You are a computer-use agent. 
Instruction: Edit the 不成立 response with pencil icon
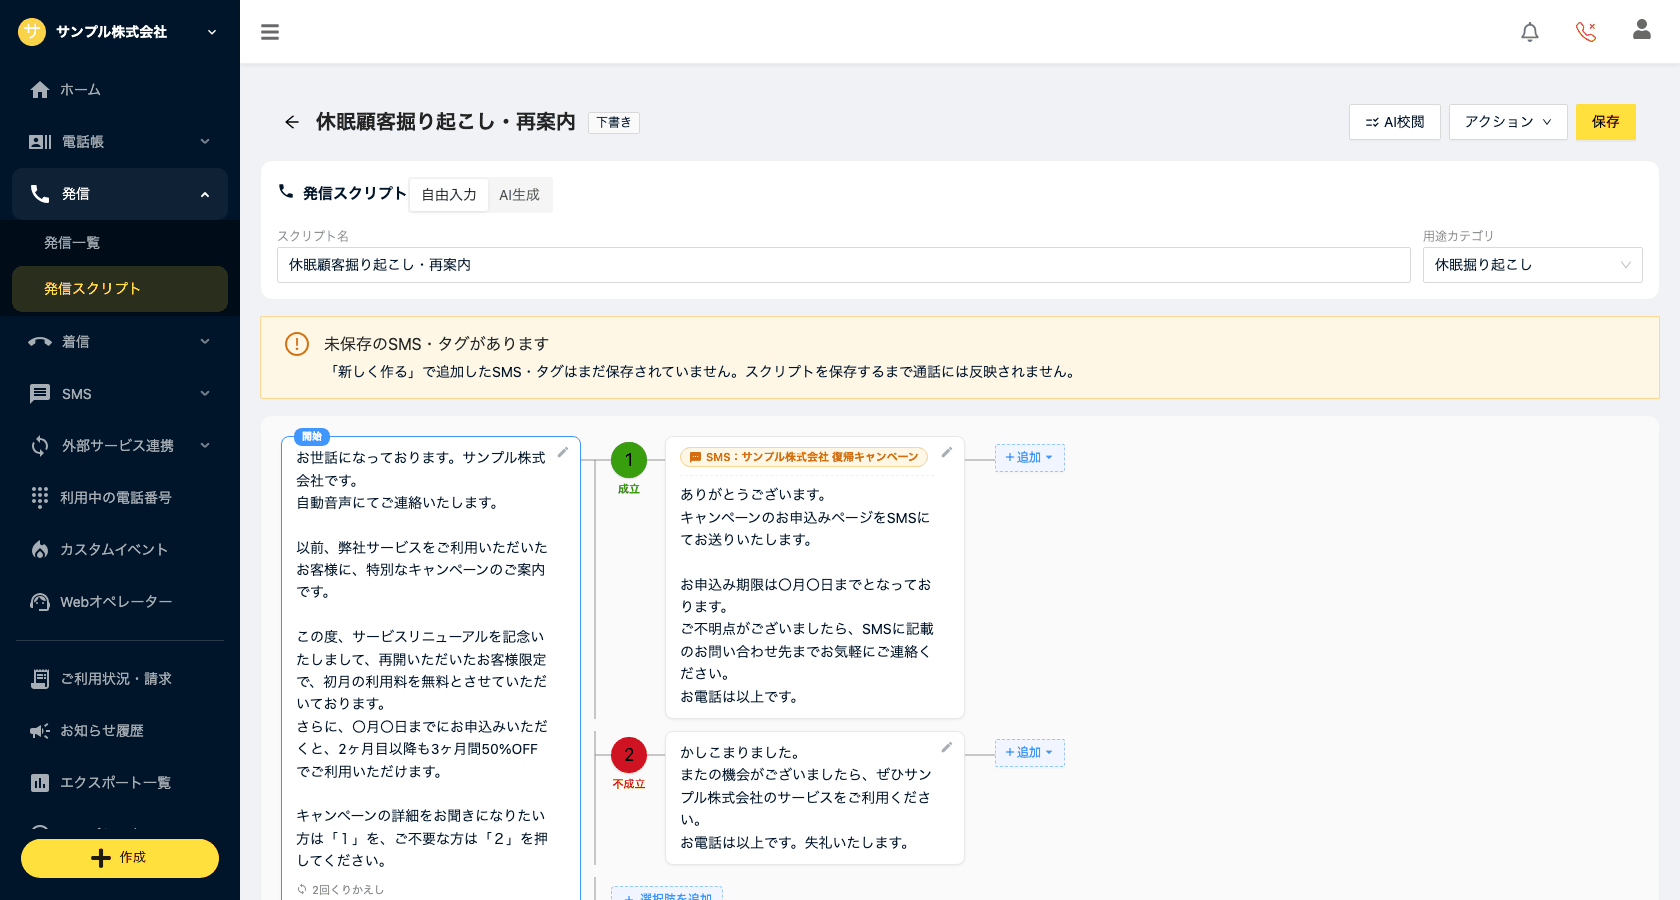tap(947, 747)
